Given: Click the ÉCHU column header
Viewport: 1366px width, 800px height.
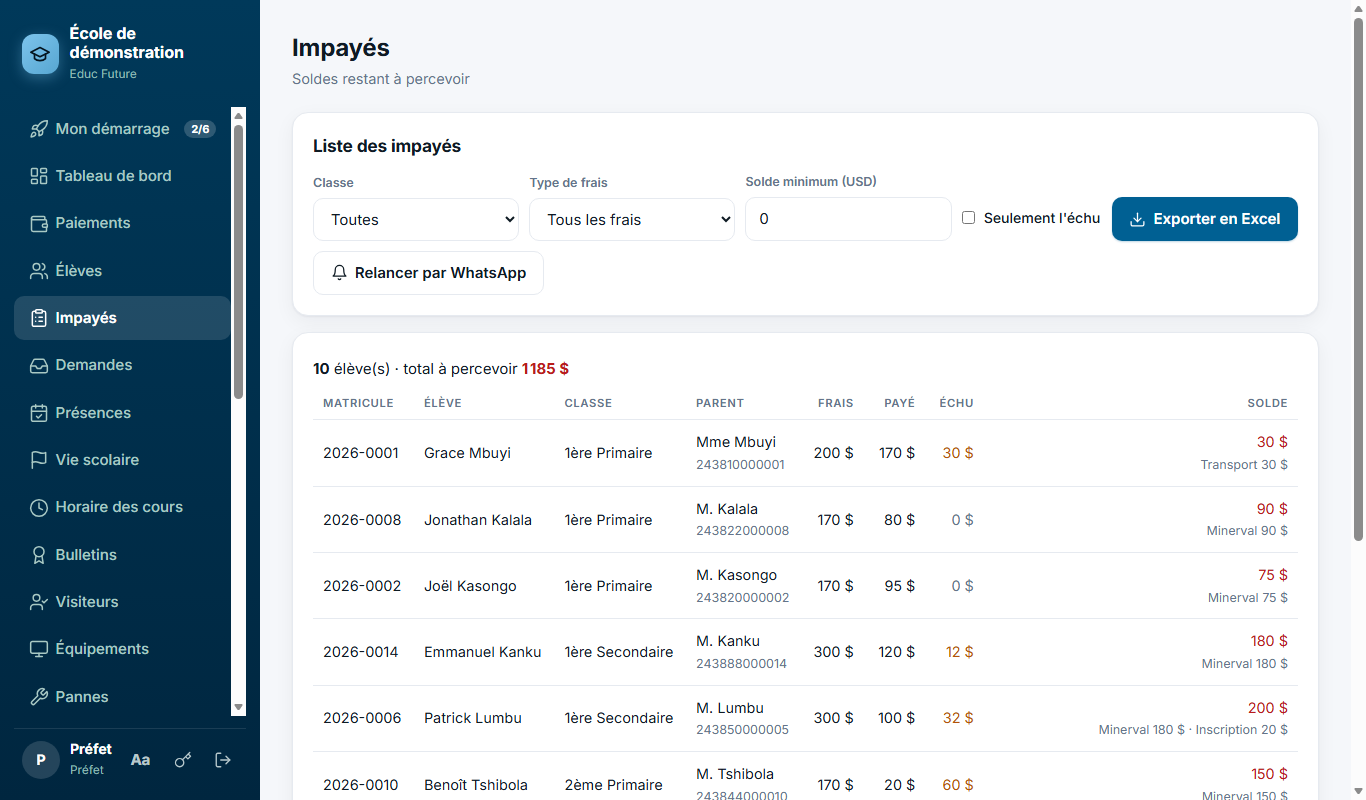Looking at the screenshot, I should coord(956,403).
